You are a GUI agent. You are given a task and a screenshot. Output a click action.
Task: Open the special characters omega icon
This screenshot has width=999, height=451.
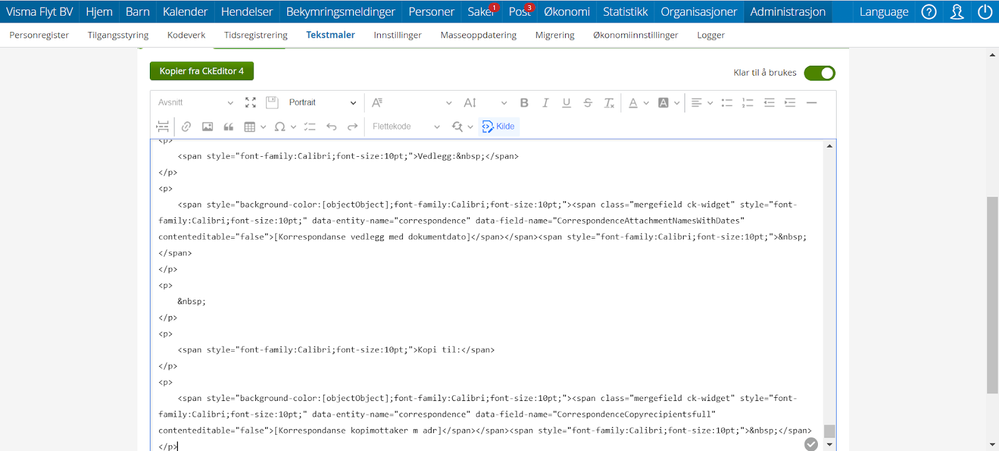(x=279, y=127)
